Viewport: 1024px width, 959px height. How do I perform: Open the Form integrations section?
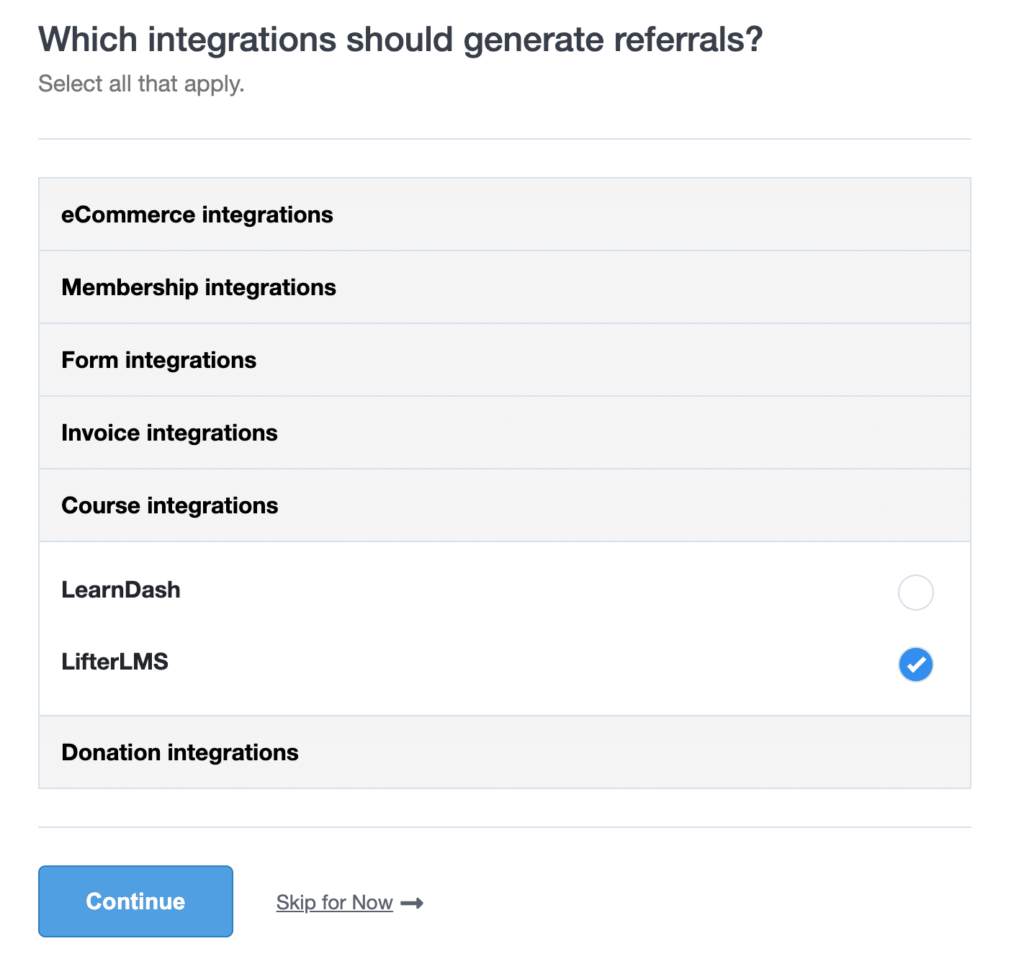(504, 360)
